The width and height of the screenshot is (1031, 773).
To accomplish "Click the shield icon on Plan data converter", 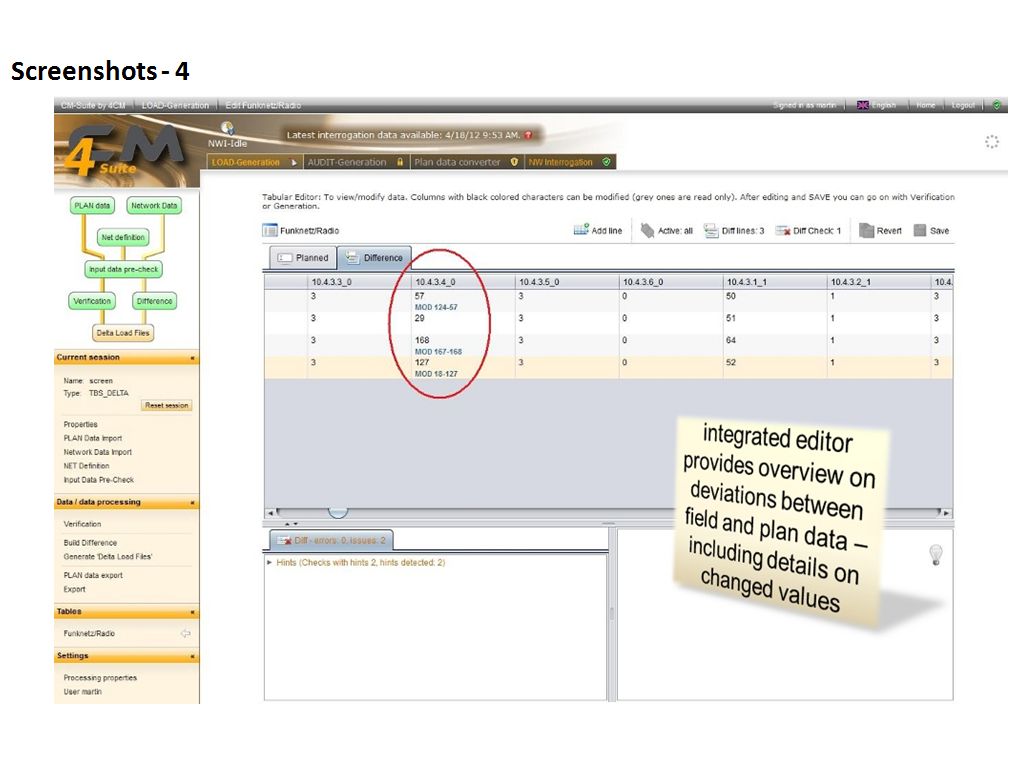I will click(x=514, y=162).
